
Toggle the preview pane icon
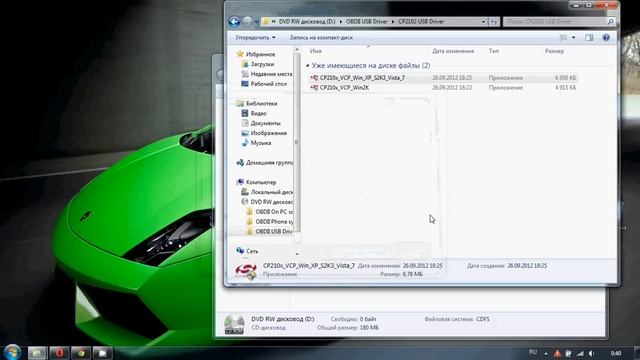[589, 38]
